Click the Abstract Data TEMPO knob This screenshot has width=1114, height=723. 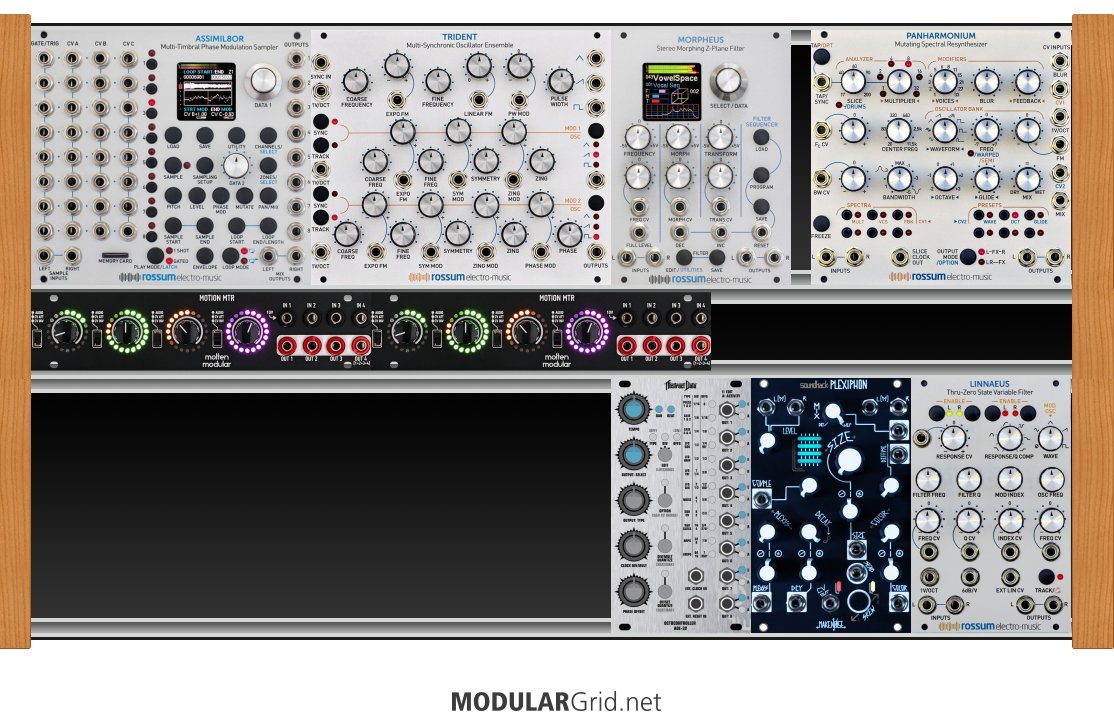tap(633, 410)
